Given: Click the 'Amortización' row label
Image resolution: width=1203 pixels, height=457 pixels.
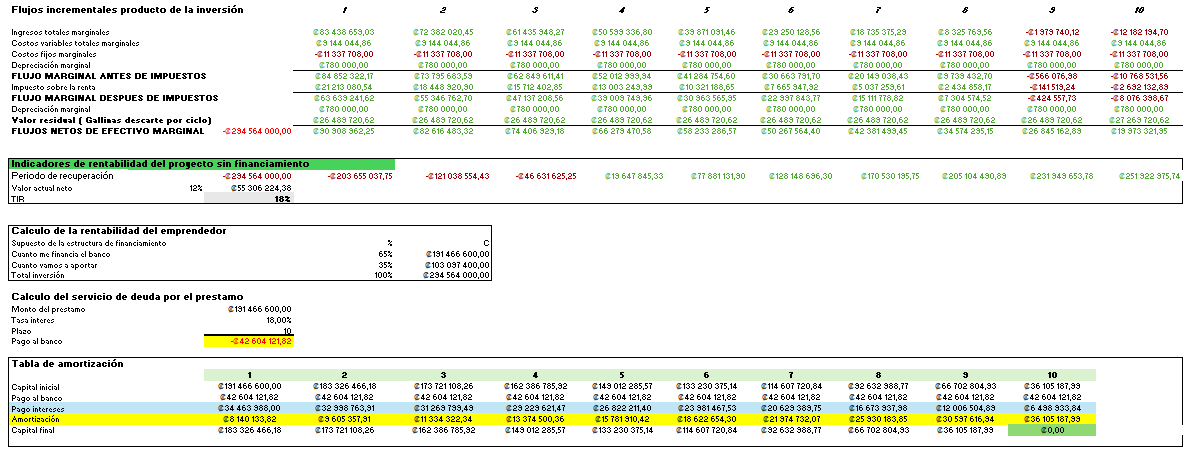Looking at the screenshot, I should pyautogui.click(x=38, y=420).
